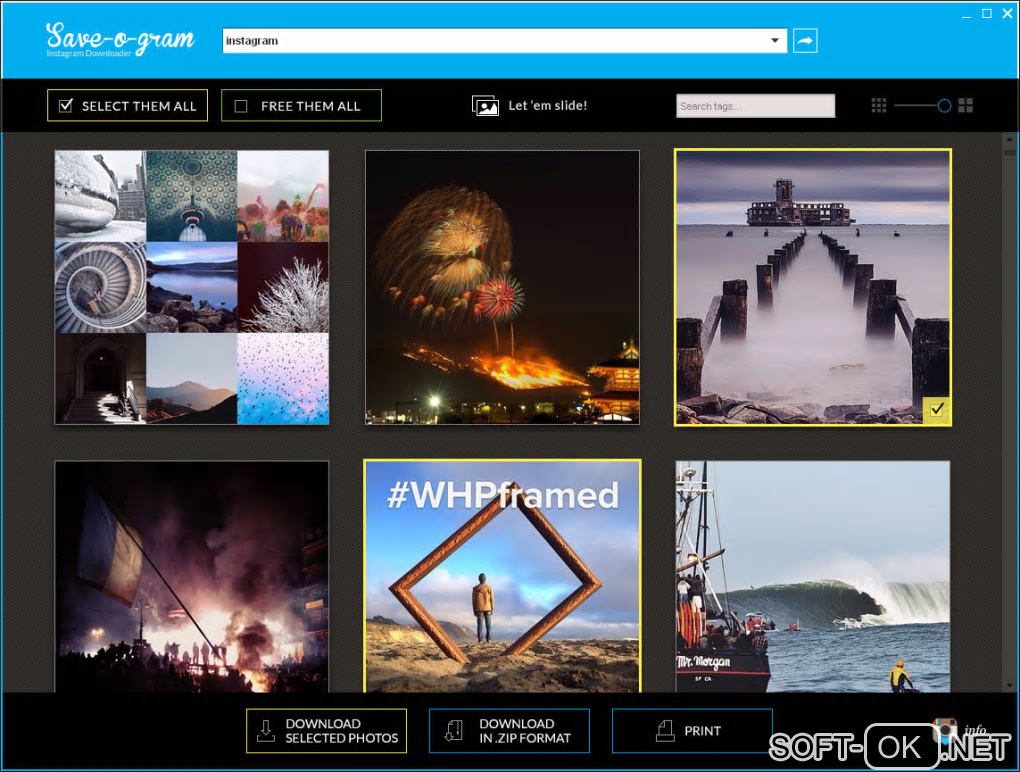Viewport: 1020px width, 772px height.
Task: Click the zip file icon
Action: 453,730
